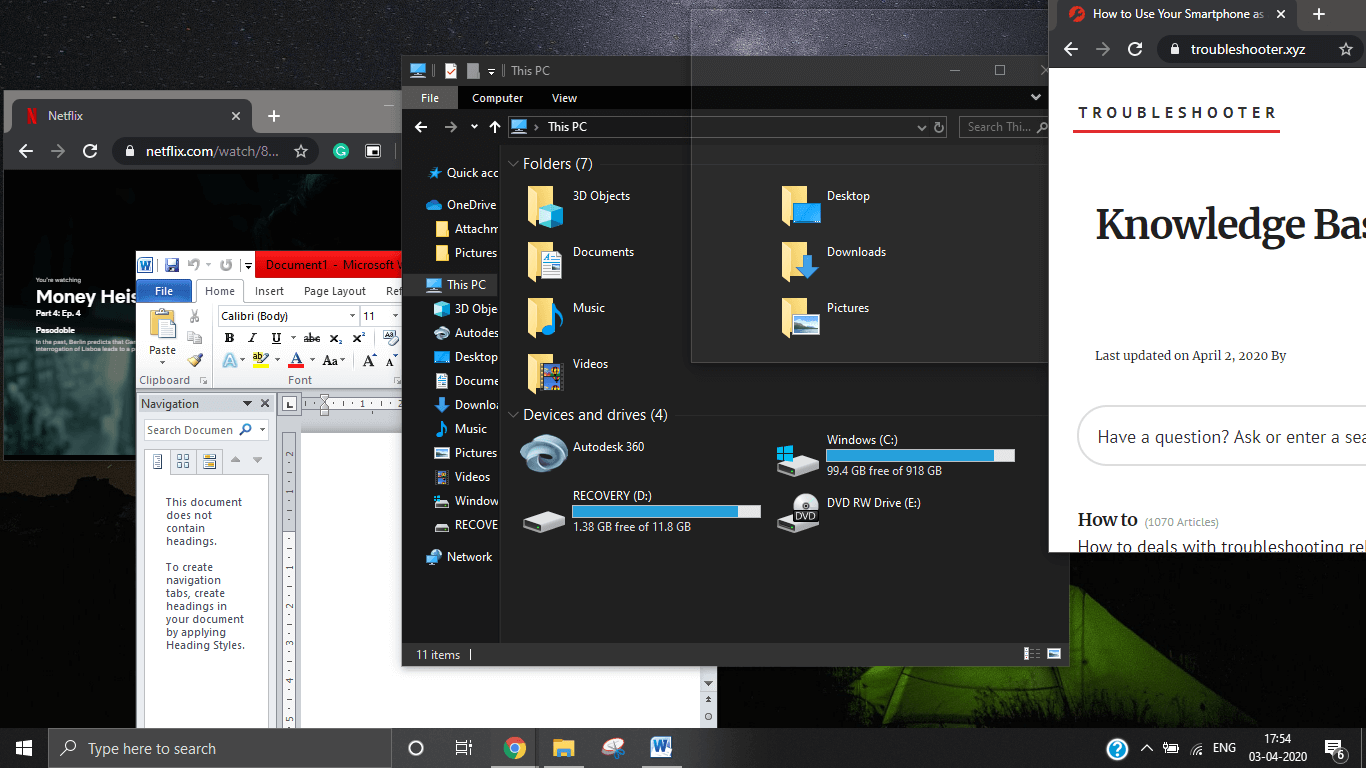The image size is (1366, 768).
Task: Collapse the Folders (7) section
Action: pos(514,164)
